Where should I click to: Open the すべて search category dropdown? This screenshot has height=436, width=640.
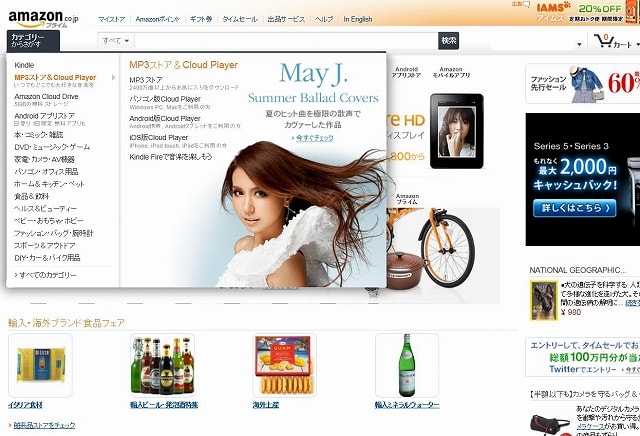(116, 41)
